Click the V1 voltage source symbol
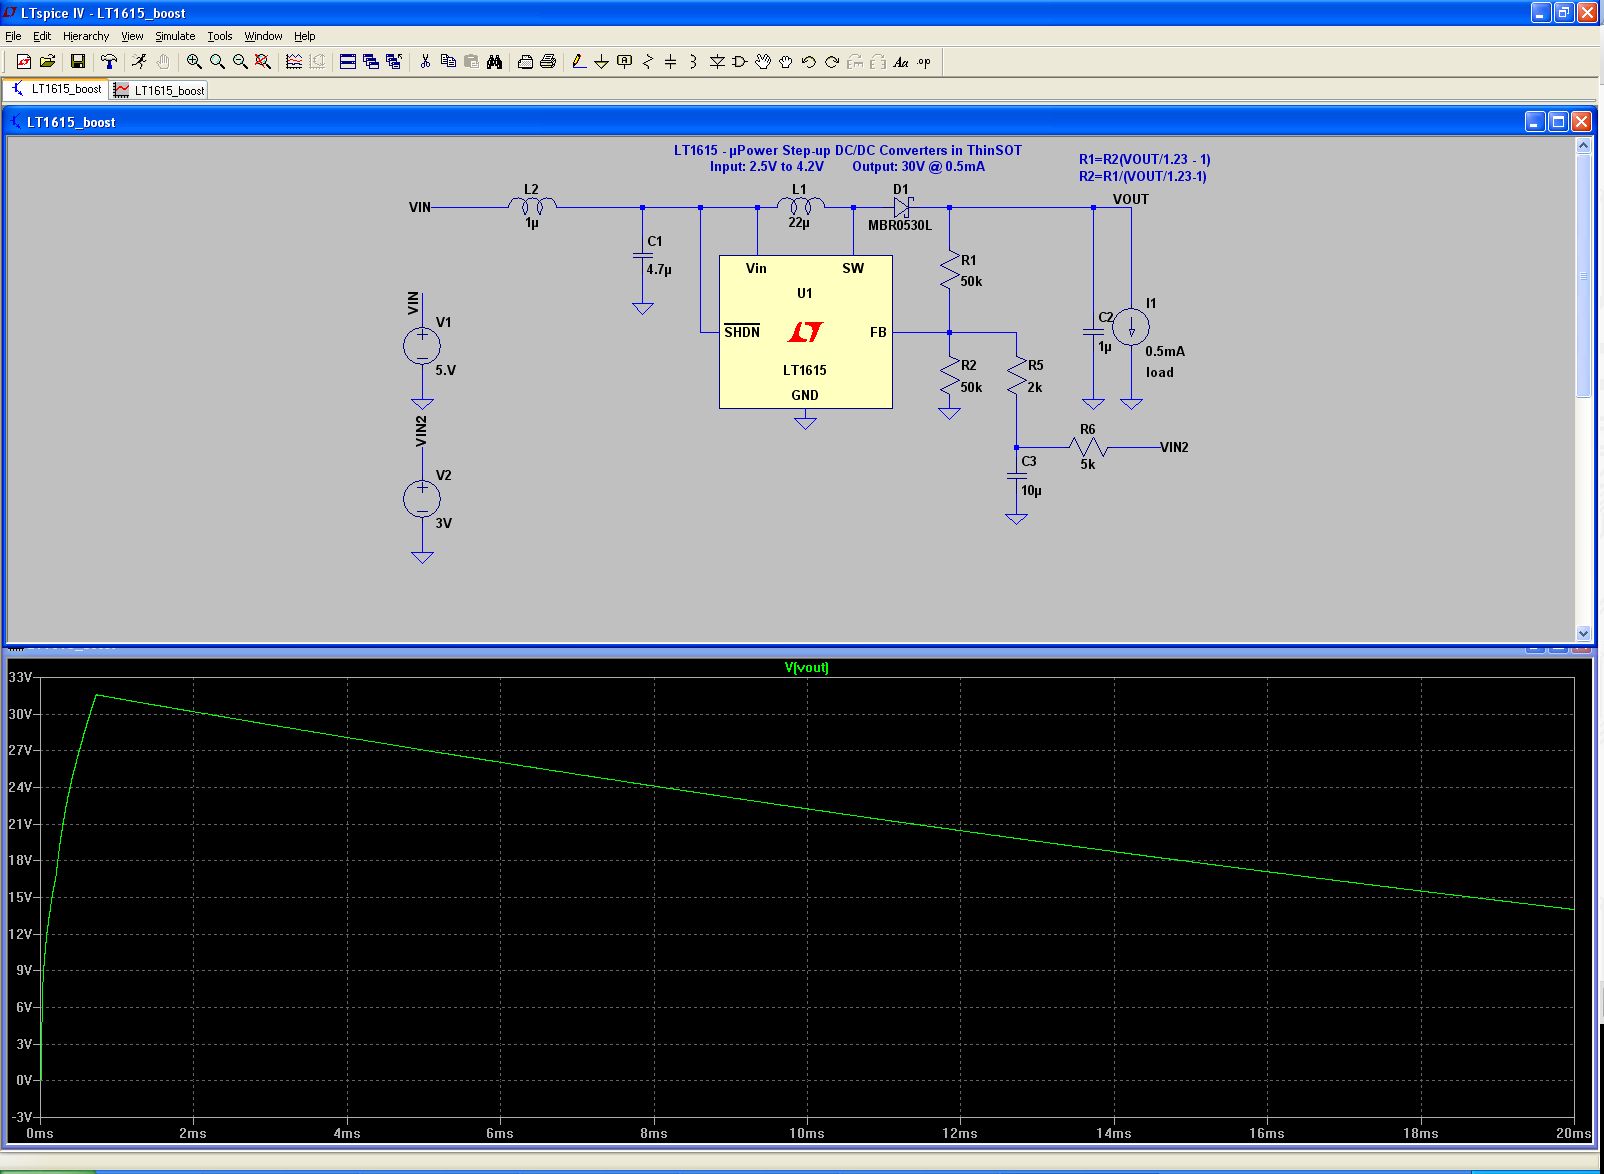 tap(422, 346)
